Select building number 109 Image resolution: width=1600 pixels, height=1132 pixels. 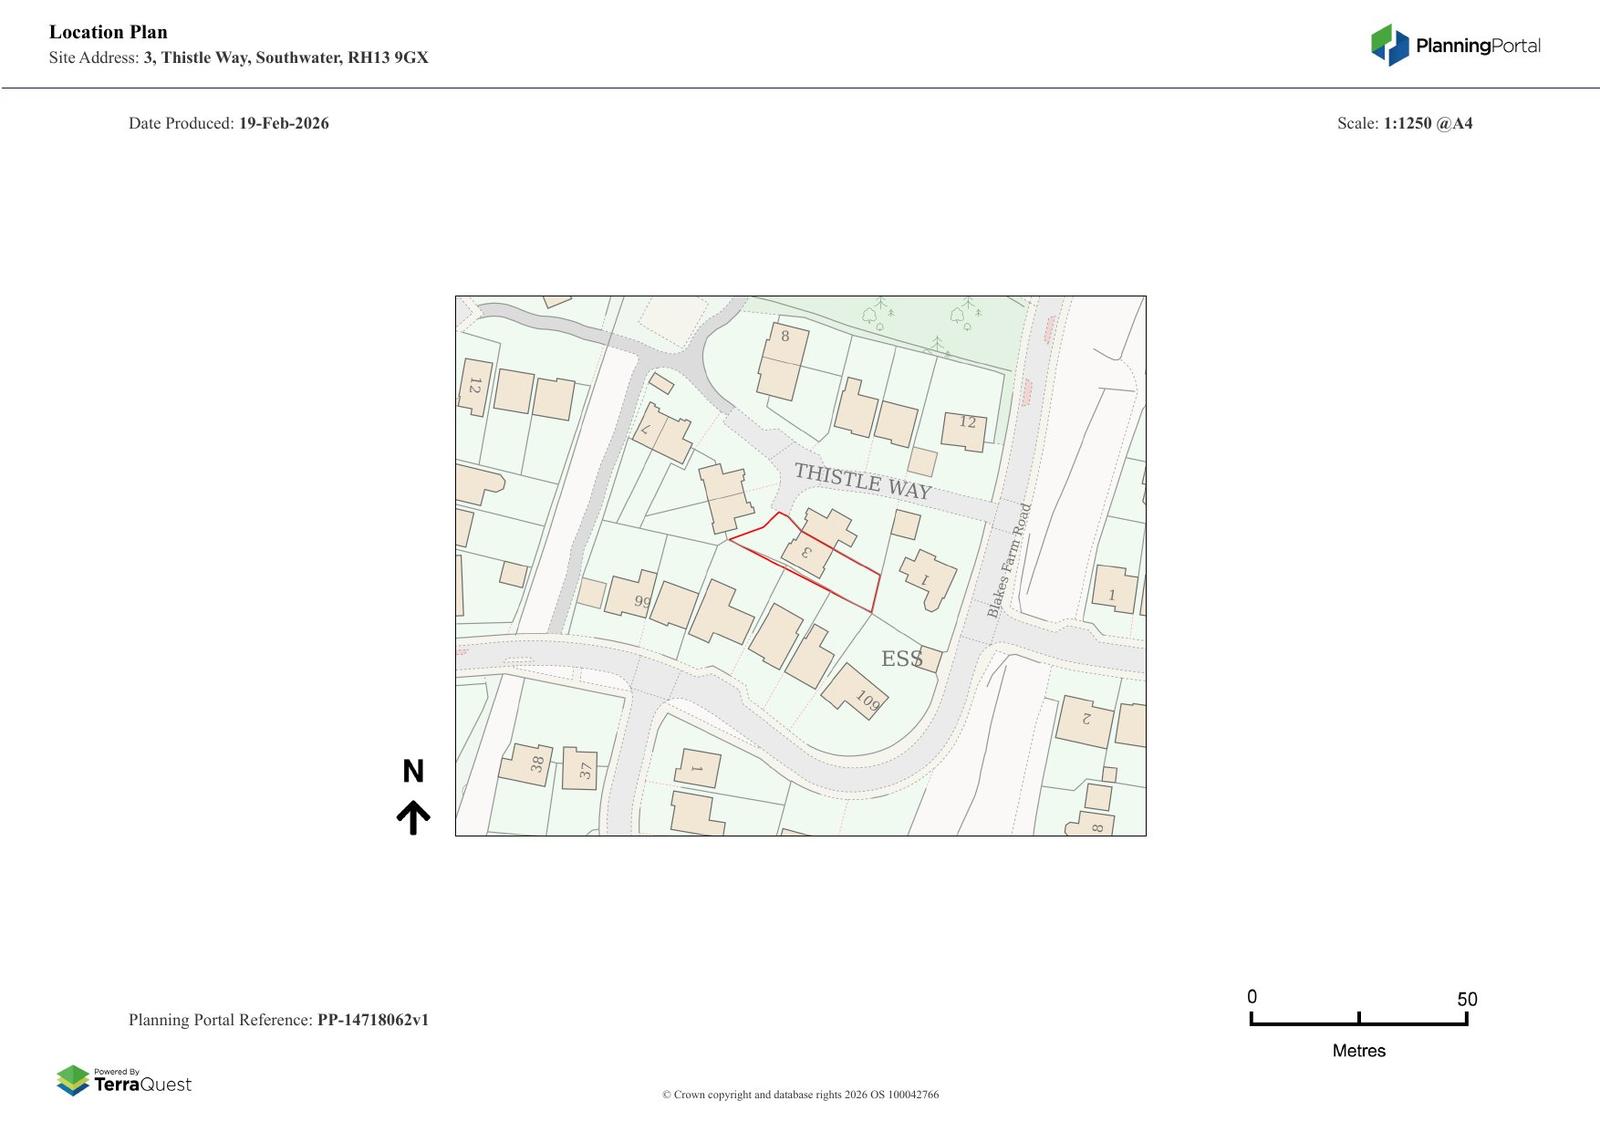(x=856, y=692)
